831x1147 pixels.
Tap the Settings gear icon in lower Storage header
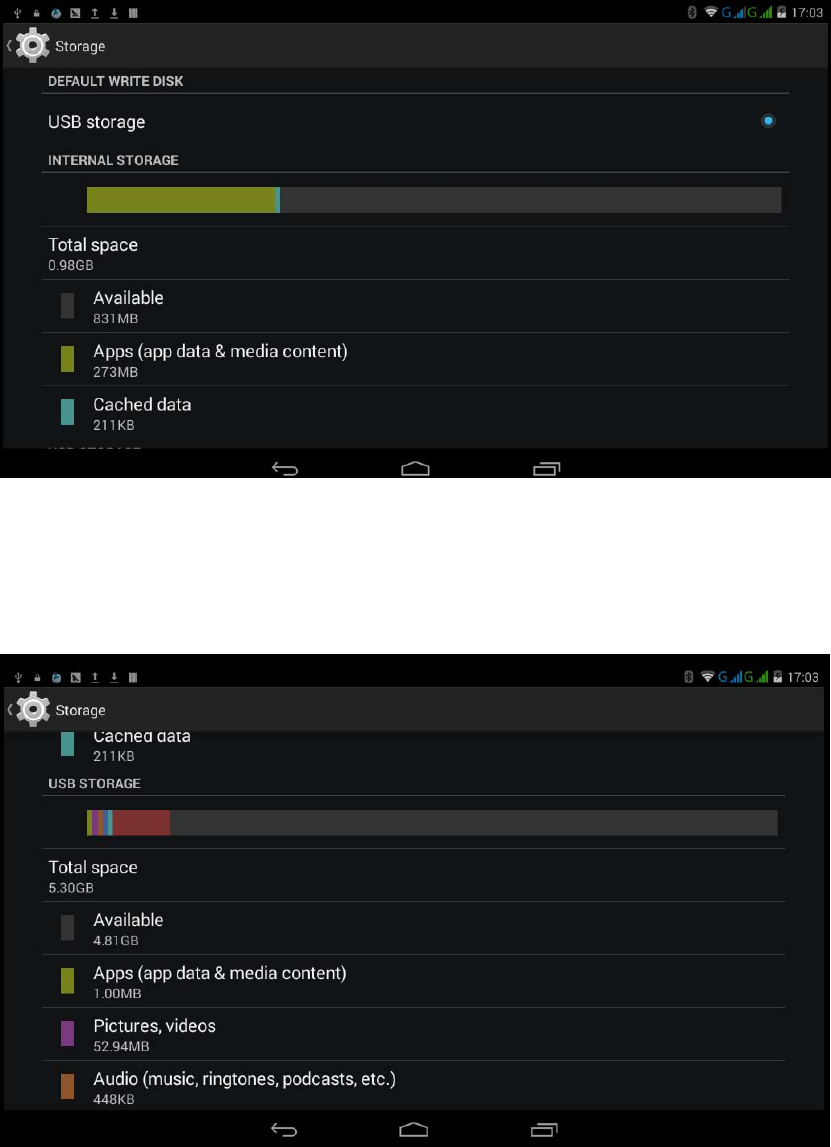32,710
